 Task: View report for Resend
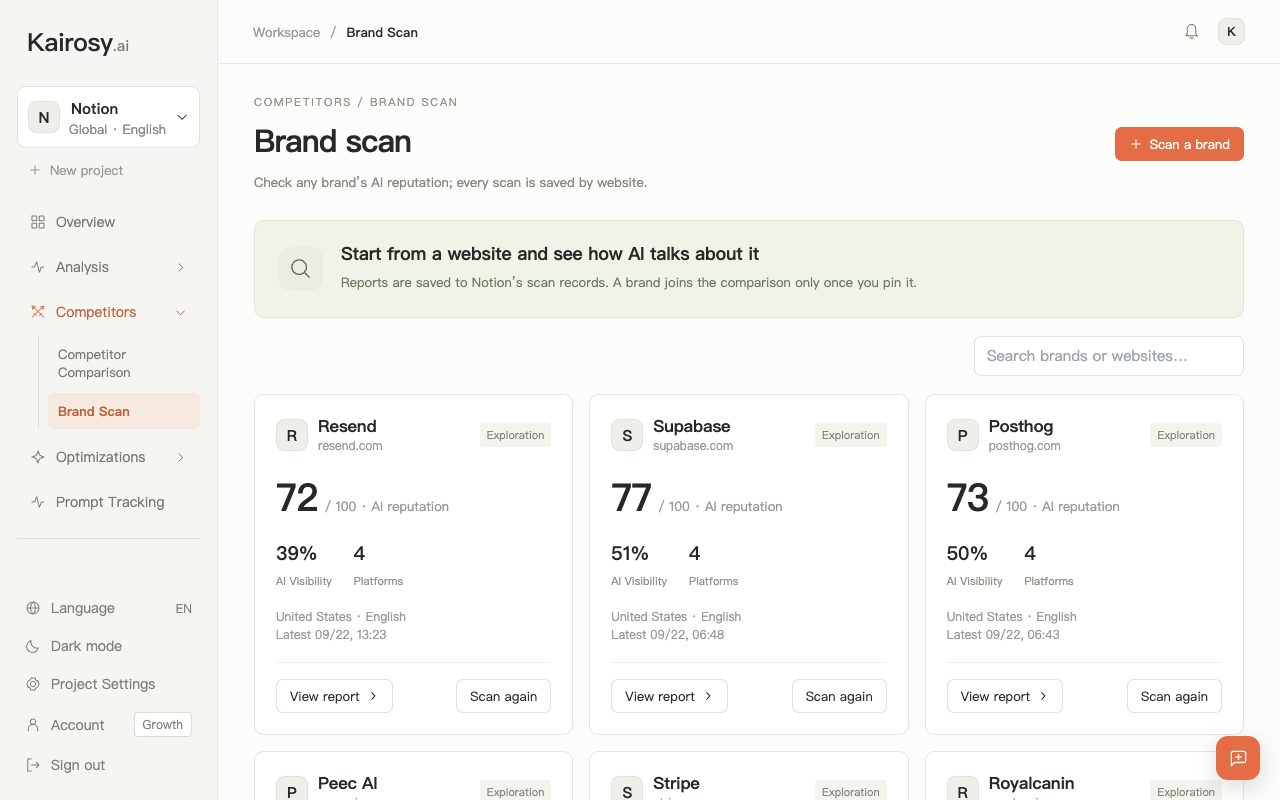[x=334, y=696]
